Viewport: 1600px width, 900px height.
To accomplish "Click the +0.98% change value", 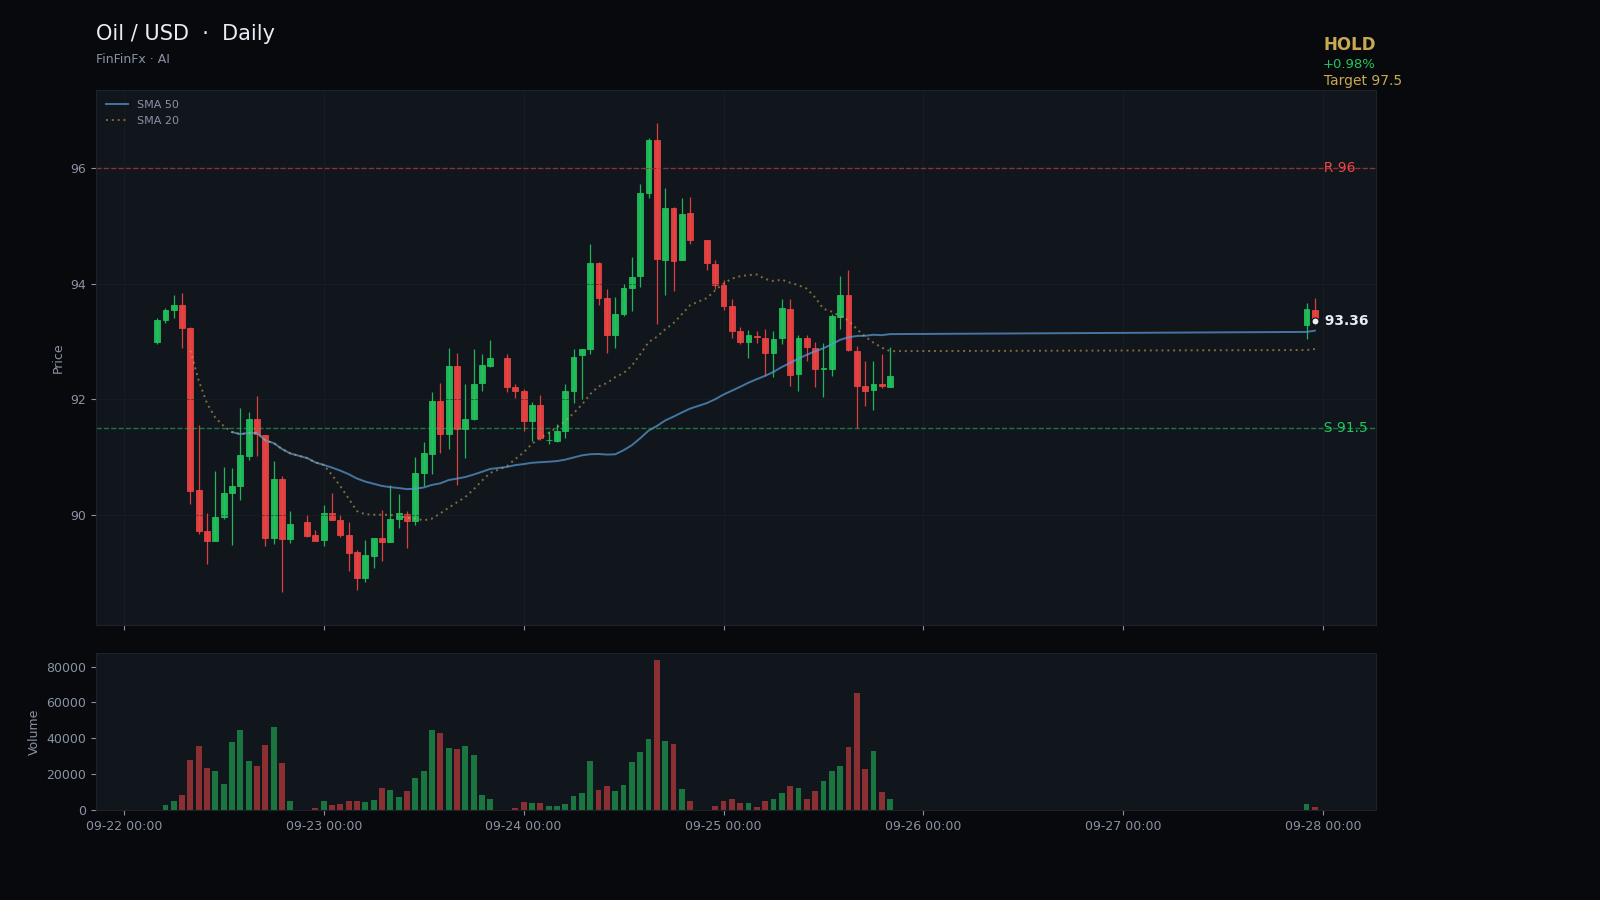I will click(x=1349, y=64).
